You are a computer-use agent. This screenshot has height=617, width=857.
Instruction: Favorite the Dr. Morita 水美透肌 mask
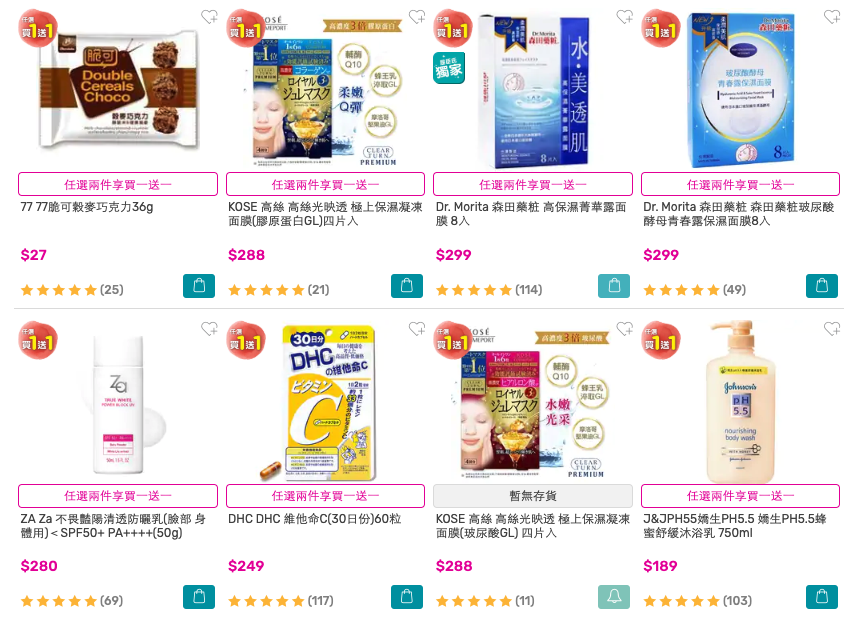(624, 17)
